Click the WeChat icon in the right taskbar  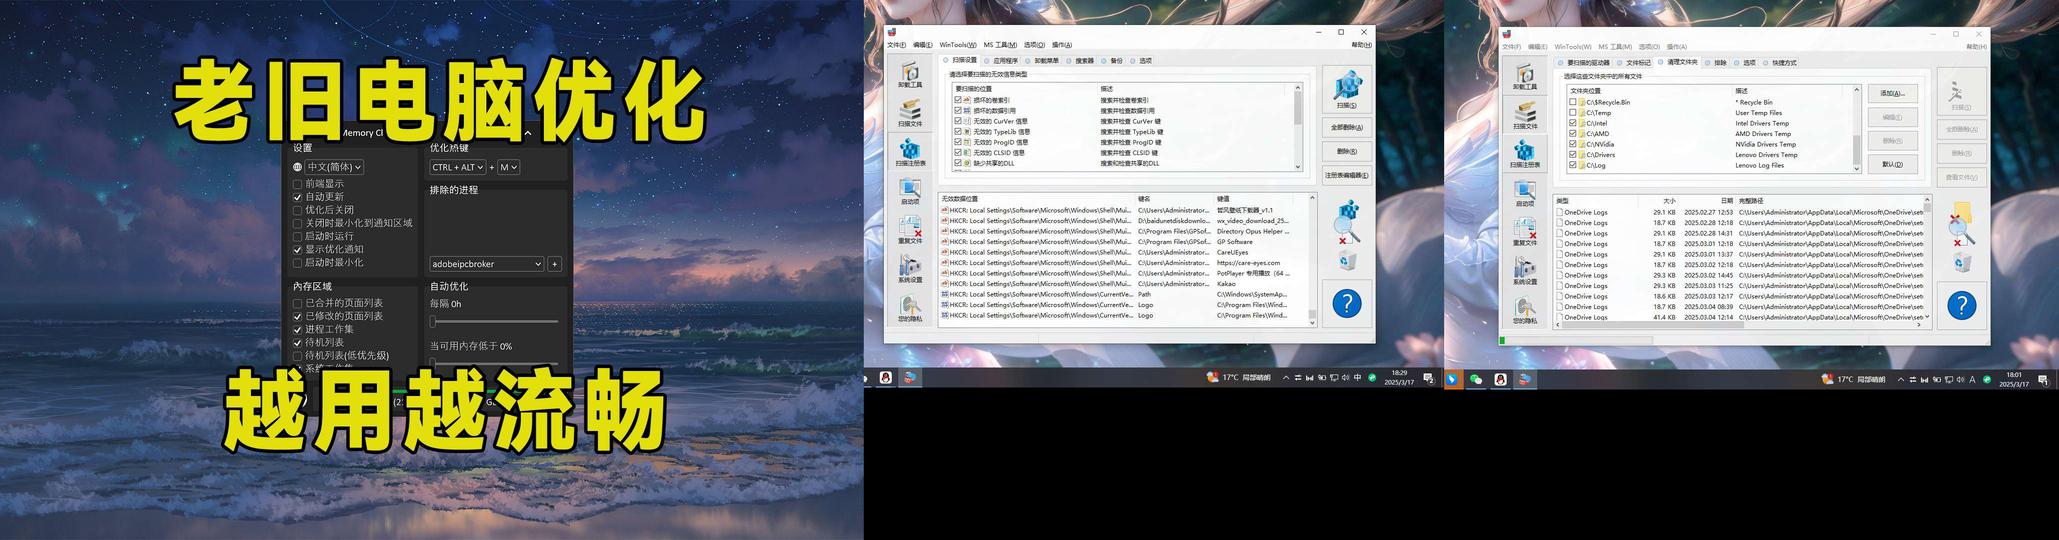[1476, 379]
